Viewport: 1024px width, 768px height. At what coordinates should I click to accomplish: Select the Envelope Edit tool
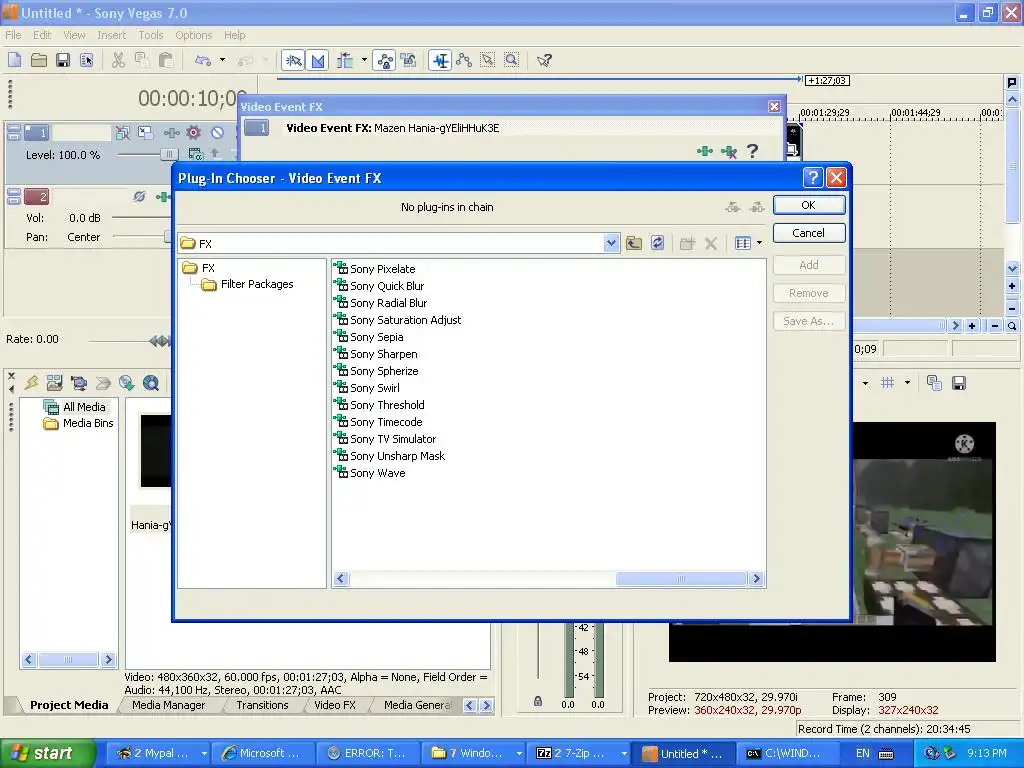tap(464, 61)
